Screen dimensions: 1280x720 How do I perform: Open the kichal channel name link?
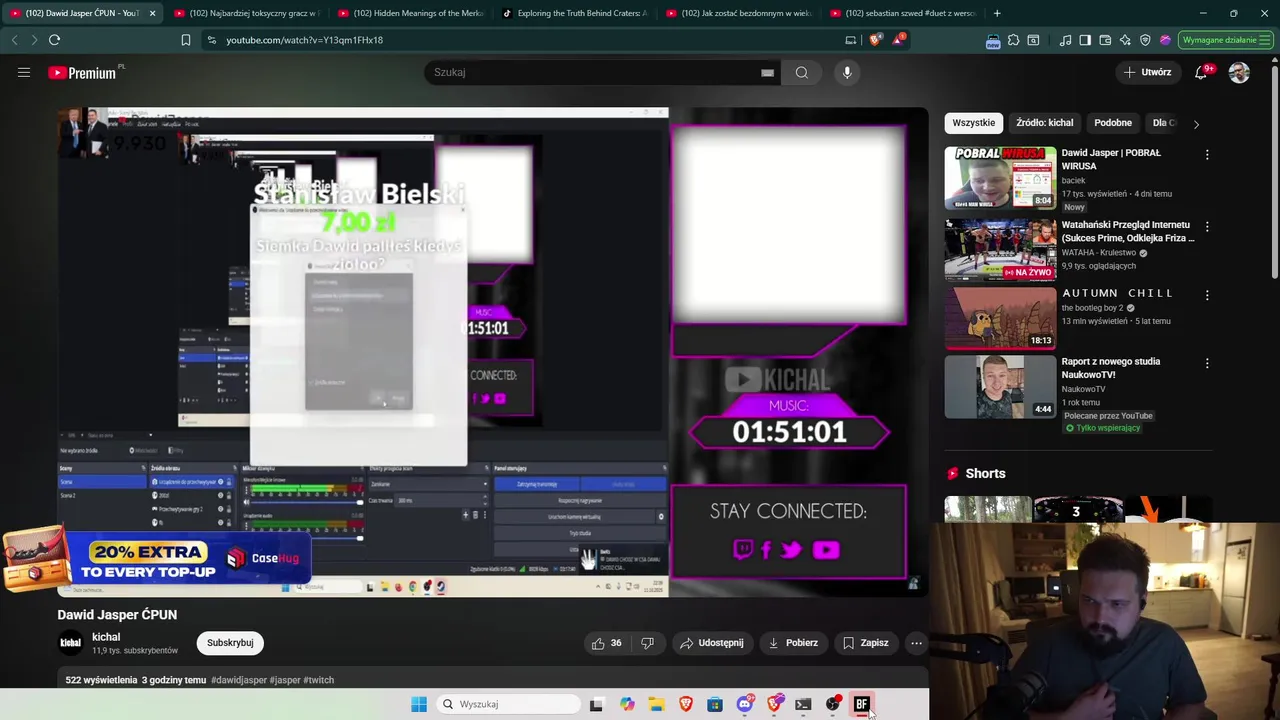click(x=106, y=637)
